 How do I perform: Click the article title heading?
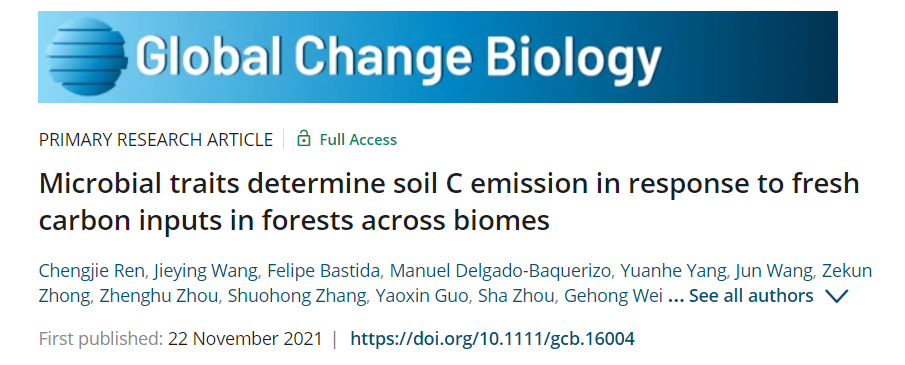click(x=449, y=202)
